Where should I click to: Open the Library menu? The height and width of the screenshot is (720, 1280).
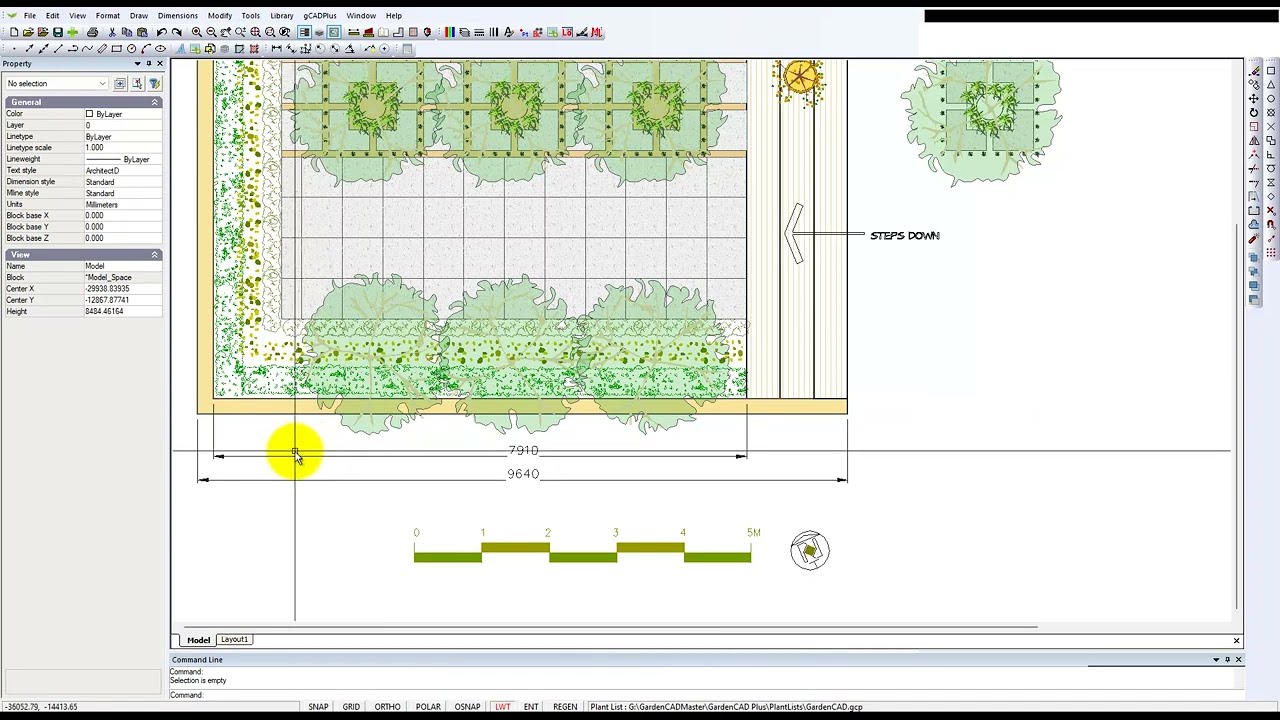(282, 16)
